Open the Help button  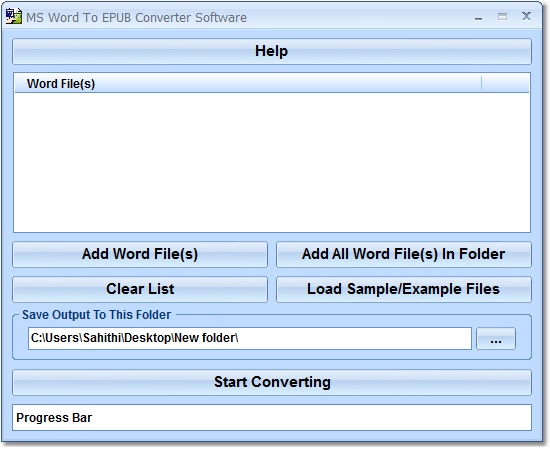[x=272, y=51]
